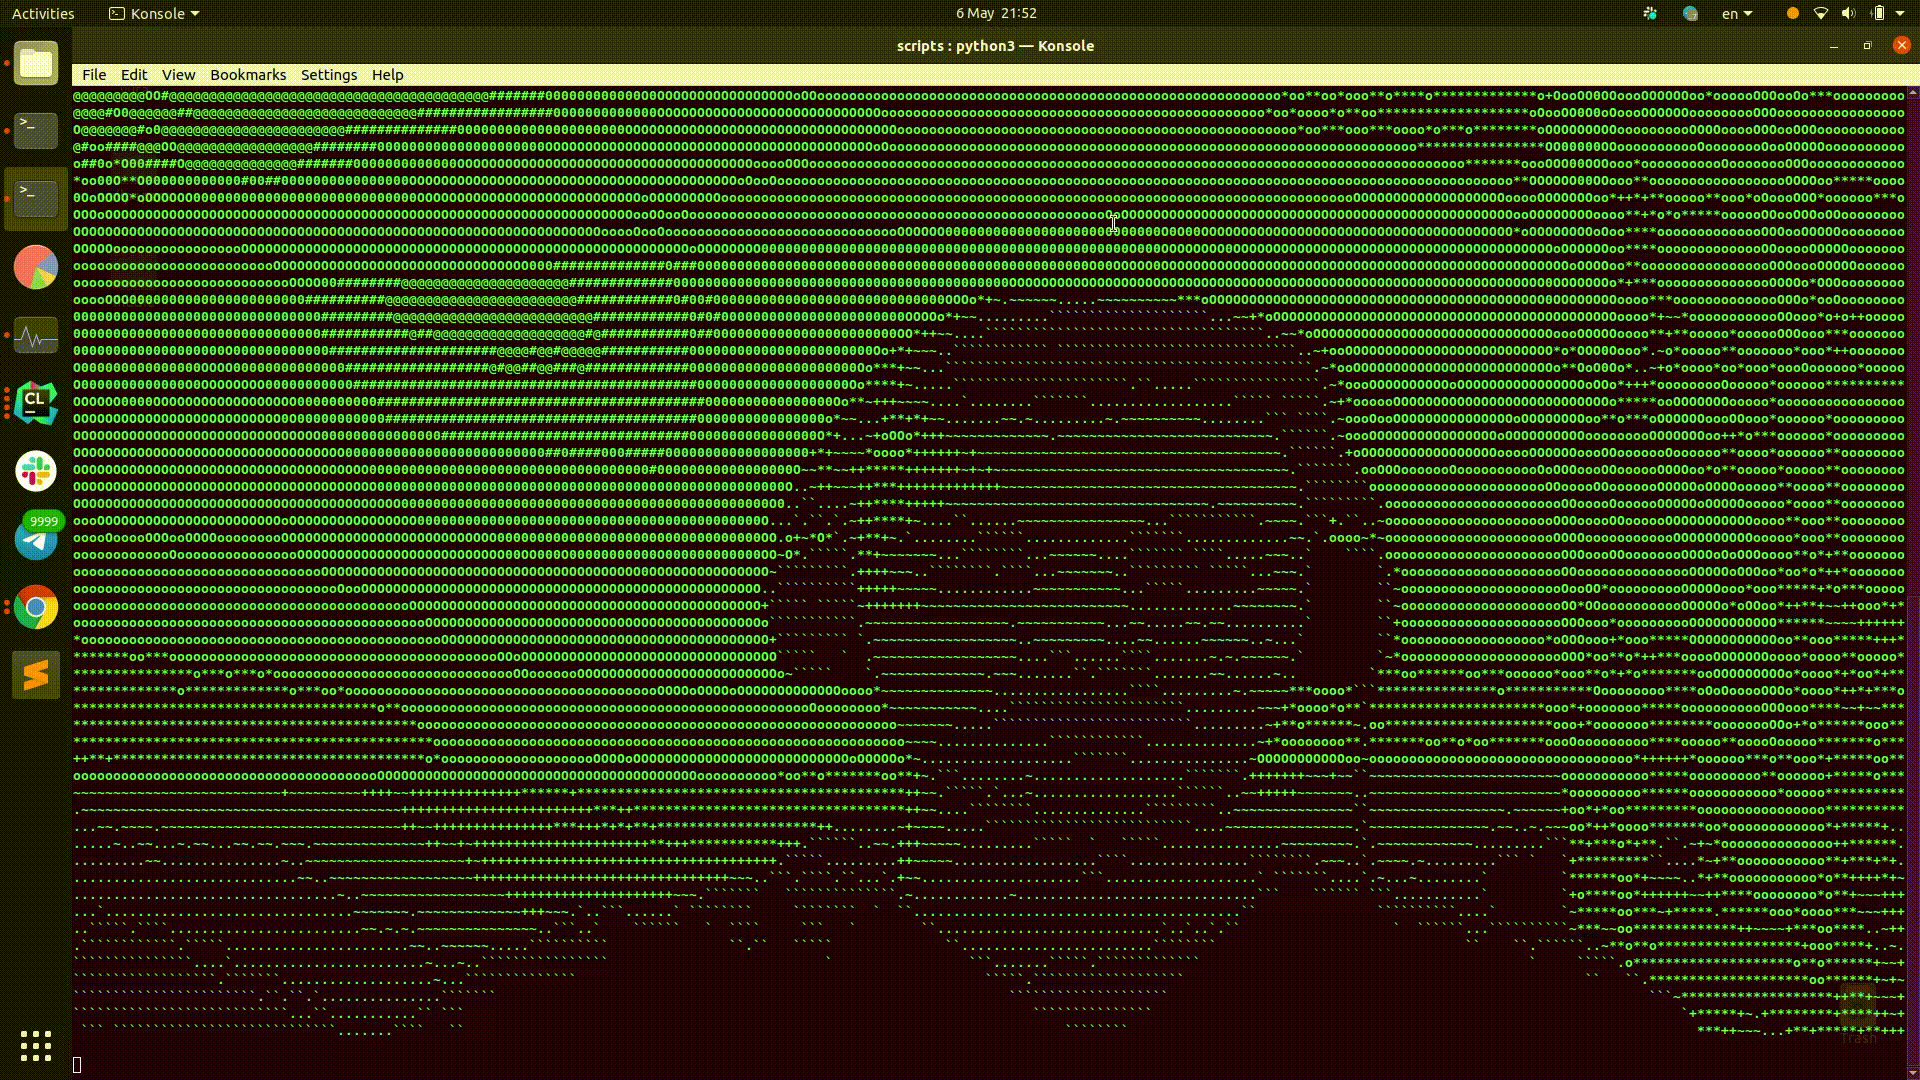This screenshot has height=1080, width=1920.
Task: Open the Files app in dock
Action: [36, 64]
